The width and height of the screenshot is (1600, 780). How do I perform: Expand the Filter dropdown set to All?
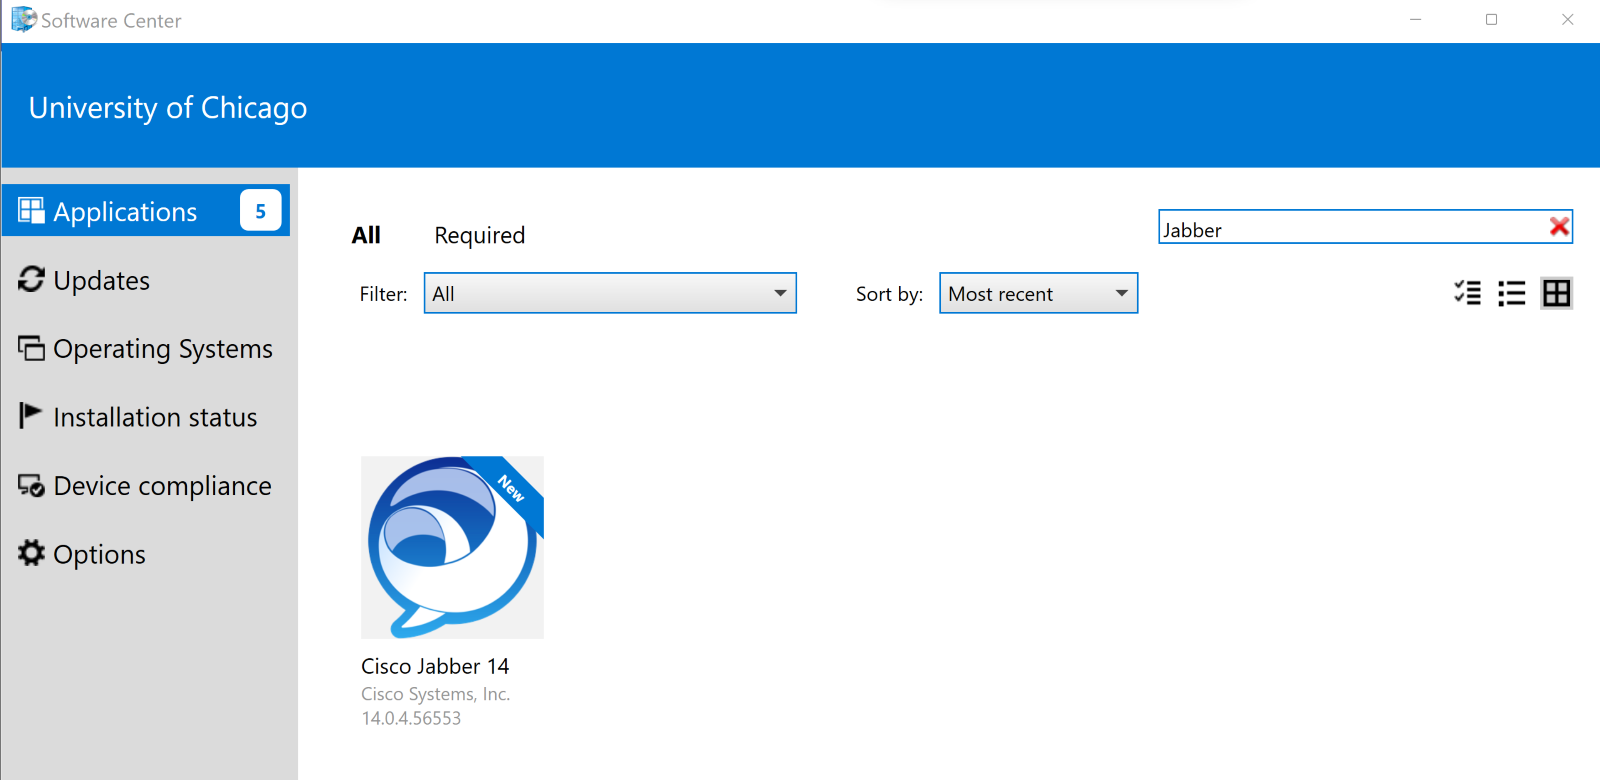tap(610, 293)
